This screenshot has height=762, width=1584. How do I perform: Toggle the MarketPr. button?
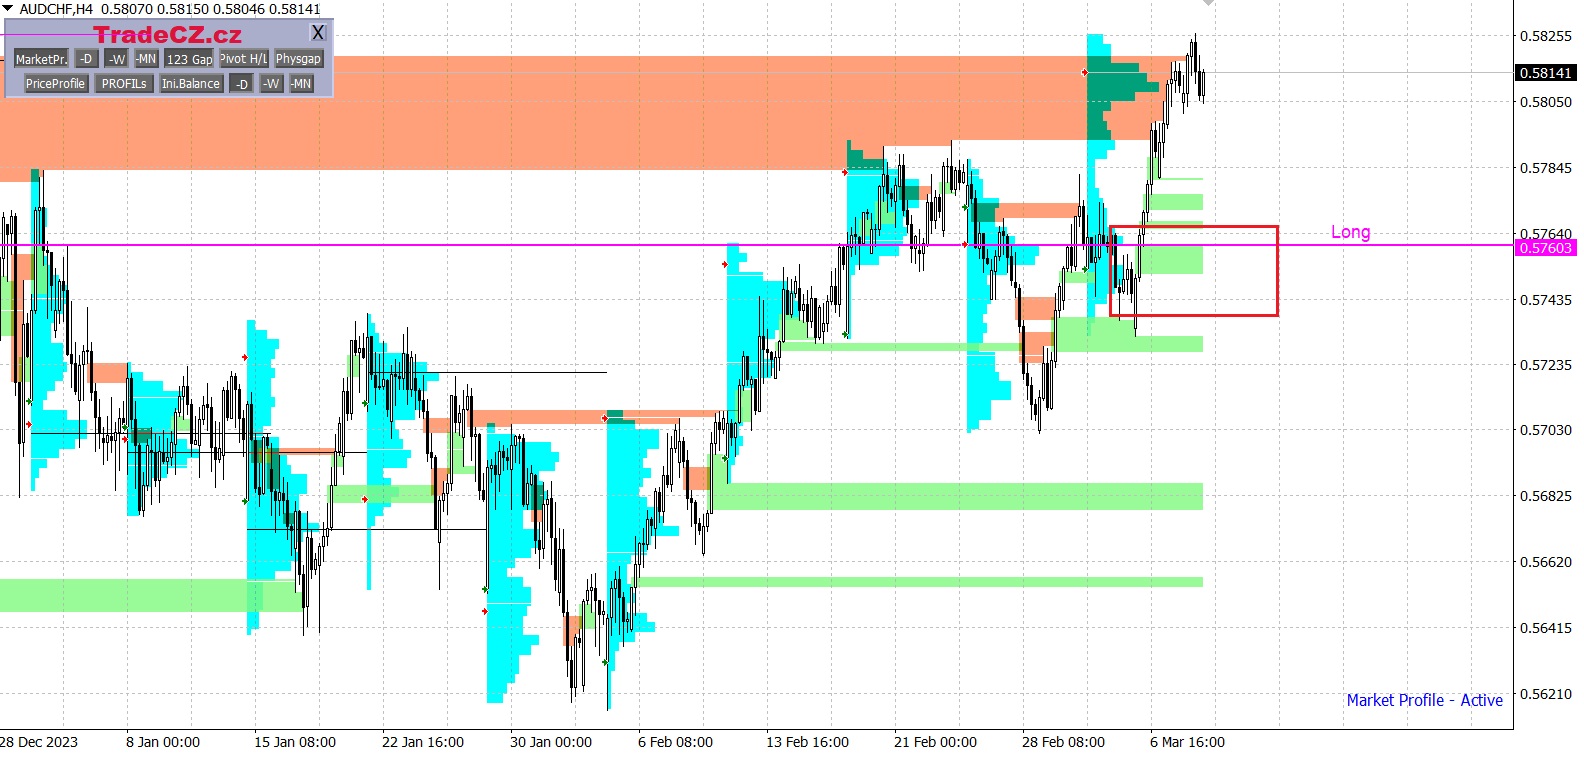[x=41, y=59]
